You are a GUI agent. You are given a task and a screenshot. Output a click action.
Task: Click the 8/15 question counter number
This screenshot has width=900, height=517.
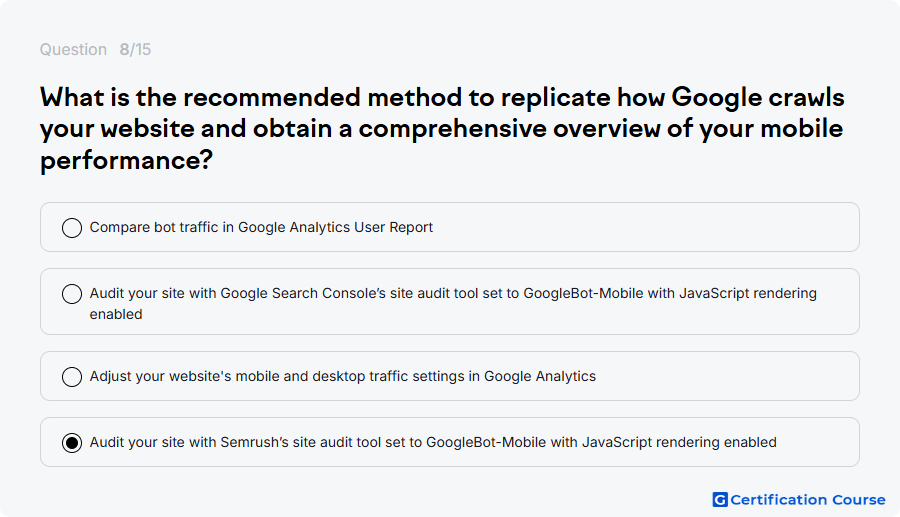tap(135, 50)
